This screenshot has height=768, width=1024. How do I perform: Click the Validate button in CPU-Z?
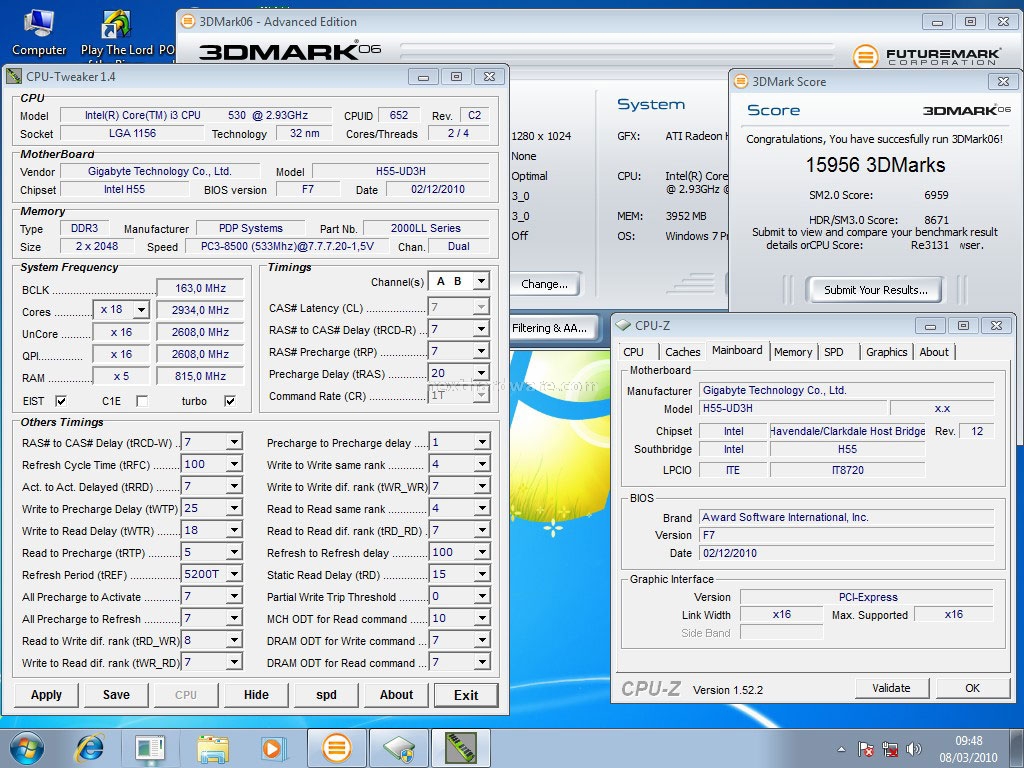[x=891, y=688]
